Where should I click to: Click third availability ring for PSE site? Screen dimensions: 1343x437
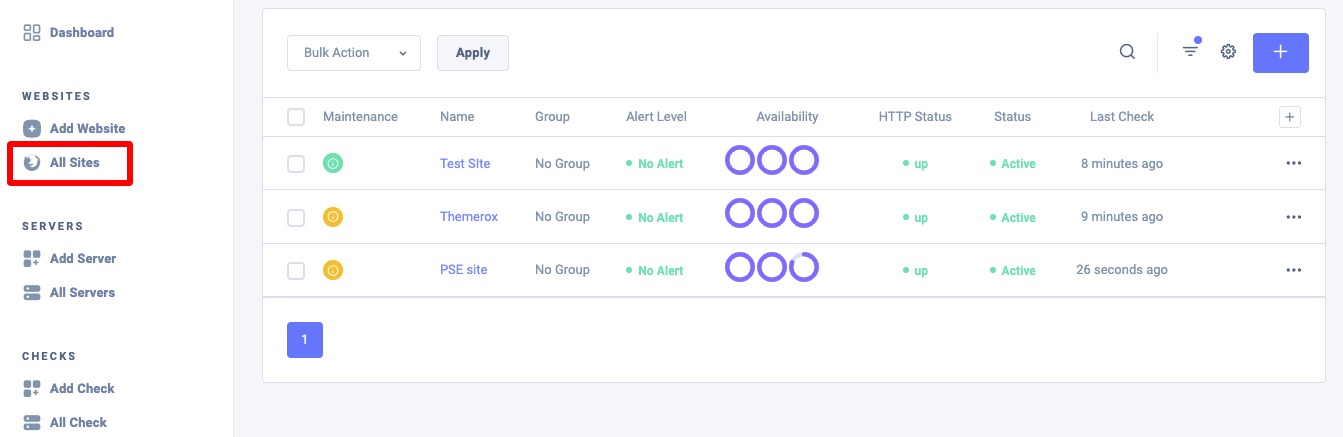pyautogui.click(x=804, y=267)
